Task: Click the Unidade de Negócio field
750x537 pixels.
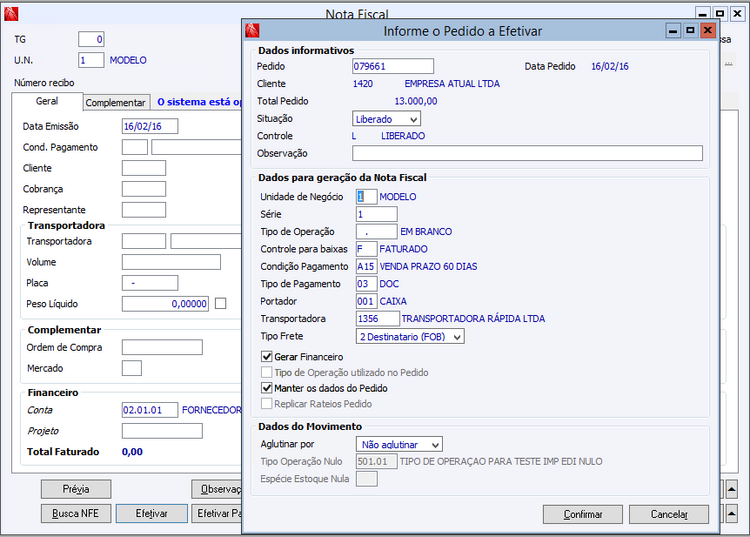Action: pyautogui.click(x=366, y=197)
